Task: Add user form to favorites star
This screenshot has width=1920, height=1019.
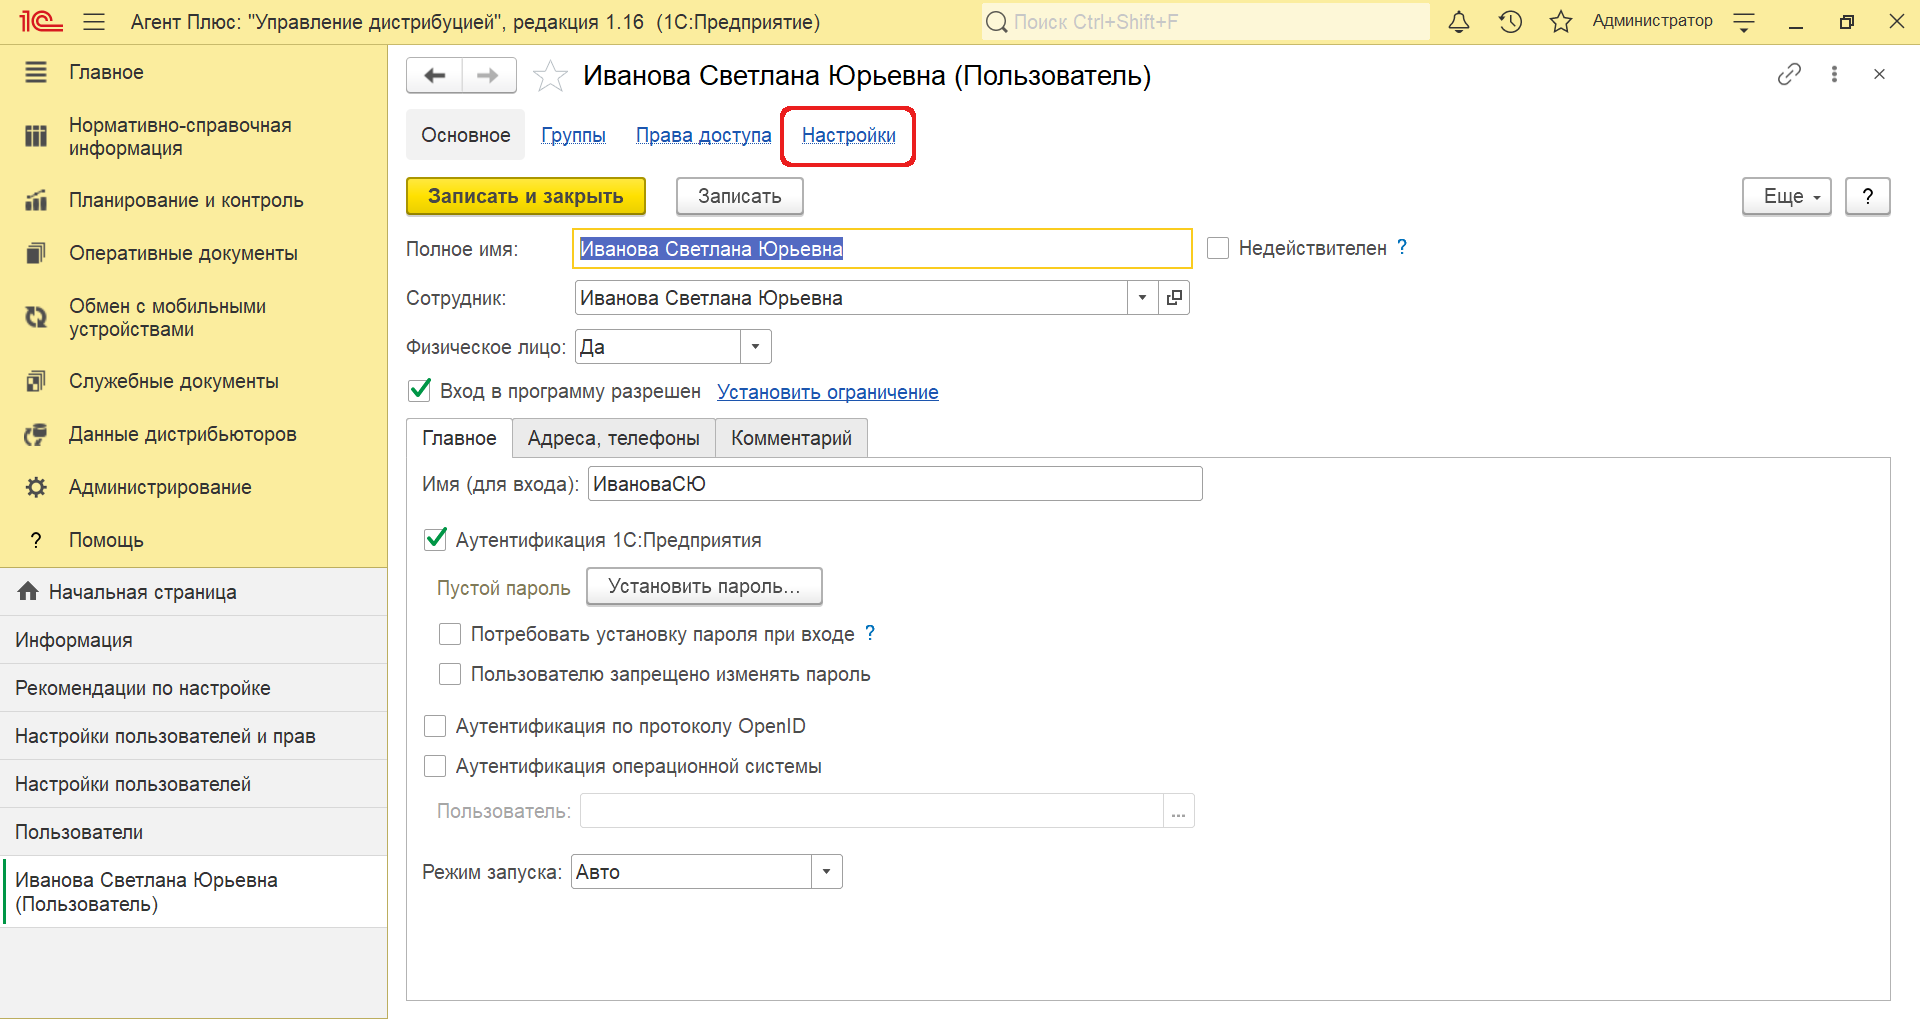Action: click(550, 75)
